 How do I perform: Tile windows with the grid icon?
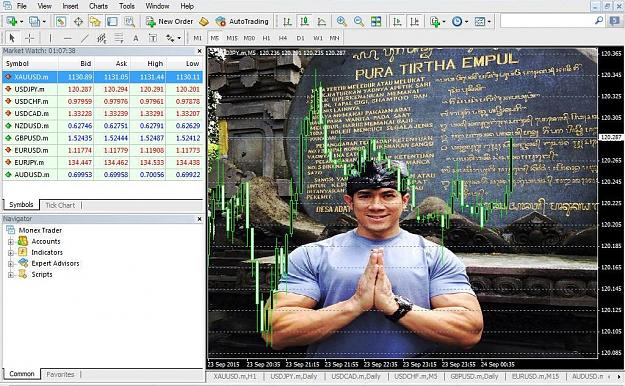[376, 22]
